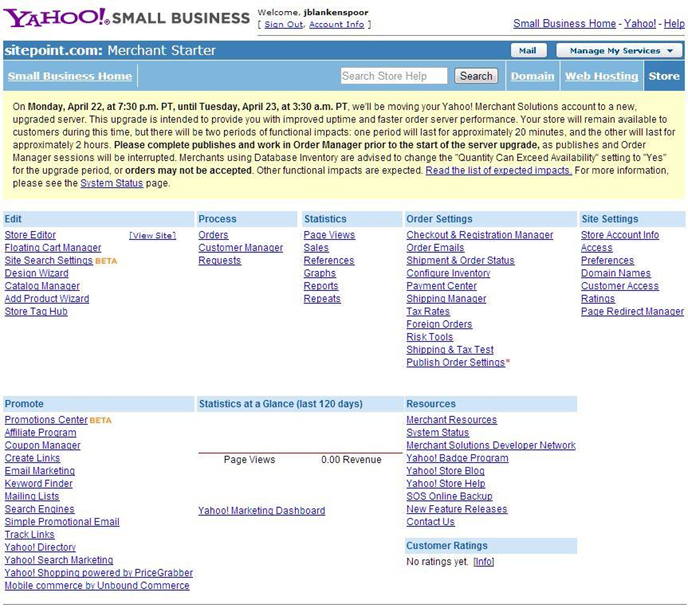This screenshot has height=612, width=688.
Task: Focus the Search Store Help field
Action: pyautogui.click(x=394, y=76)
